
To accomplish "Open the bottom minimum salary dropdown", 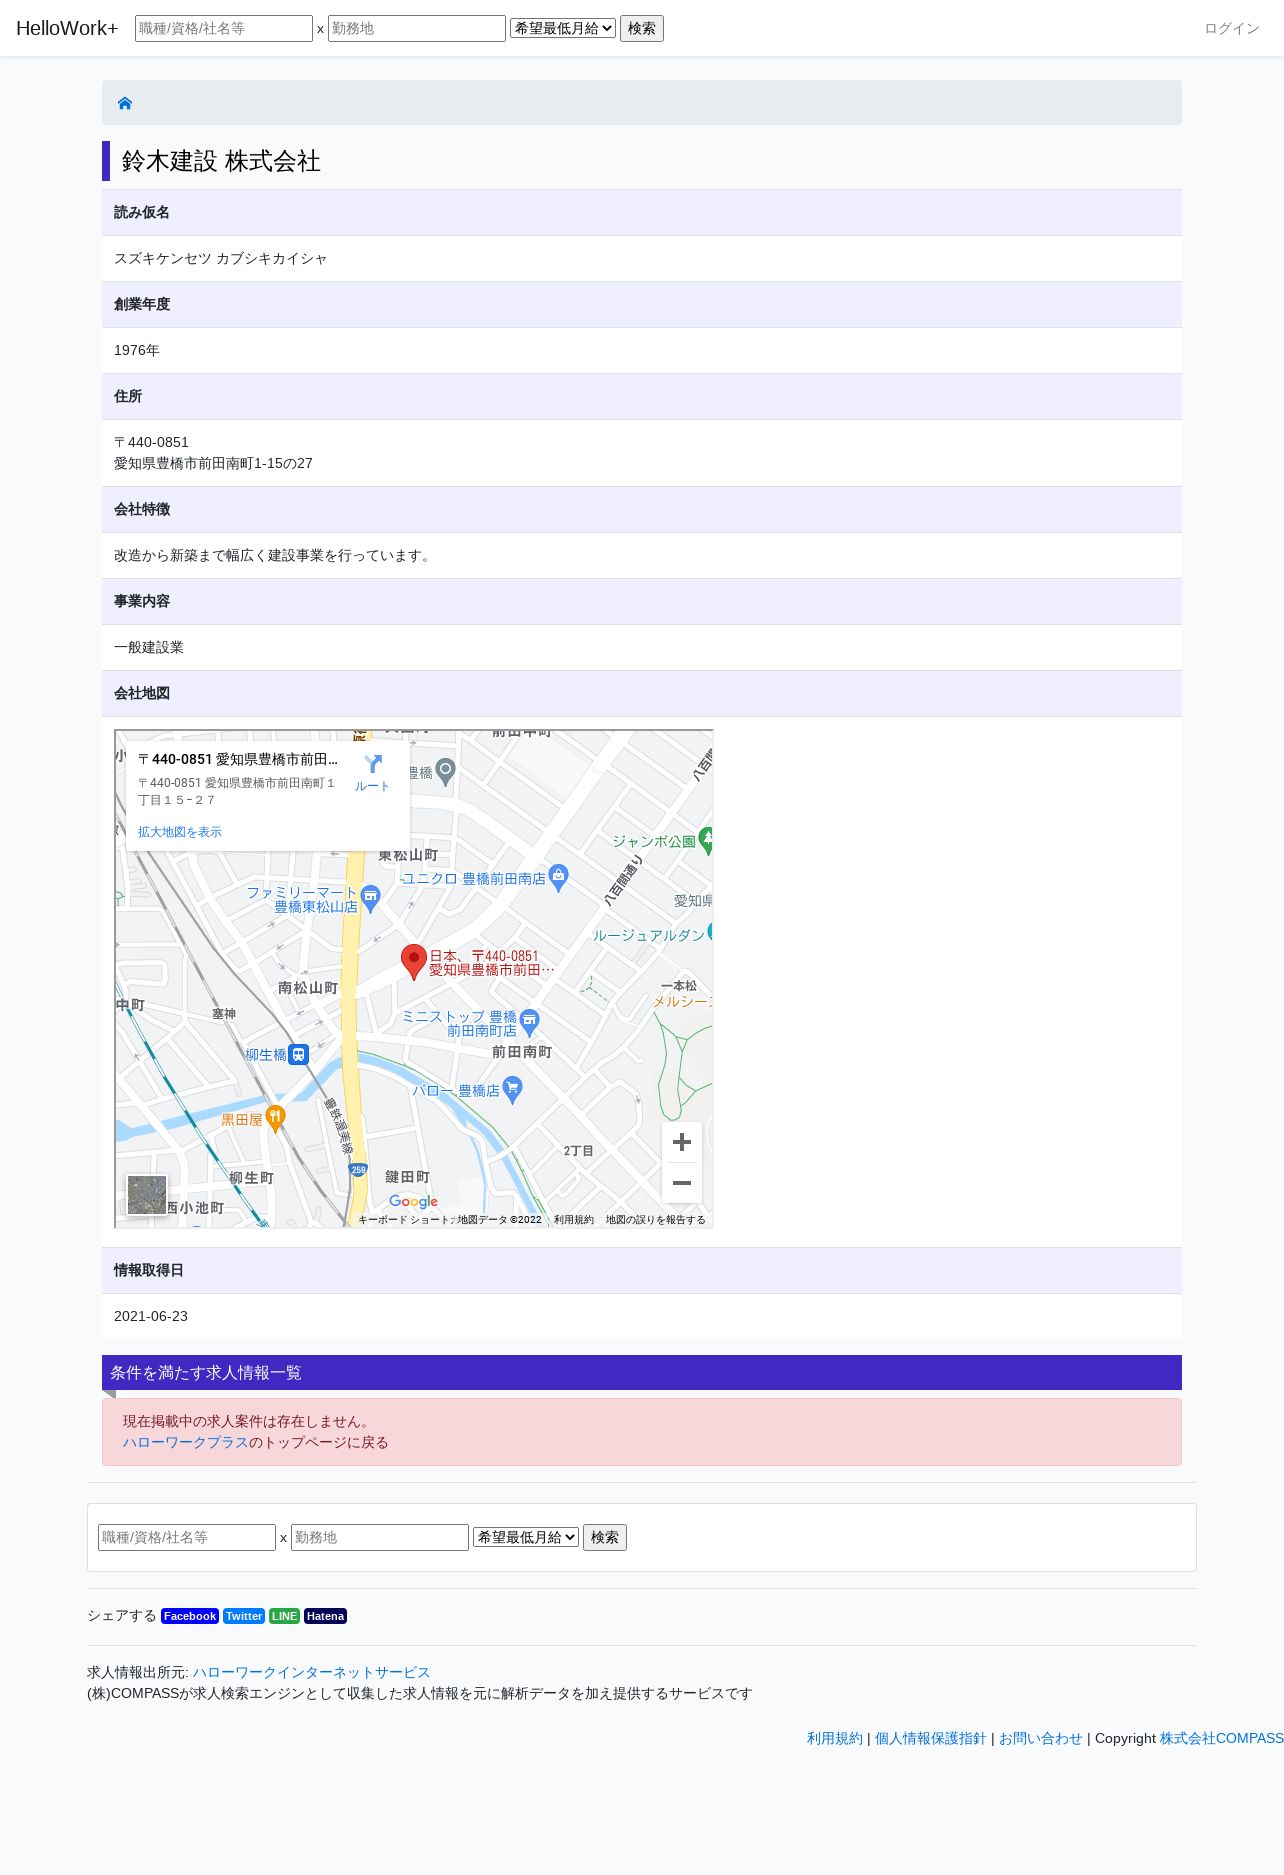I will [x=526, y=1537].
